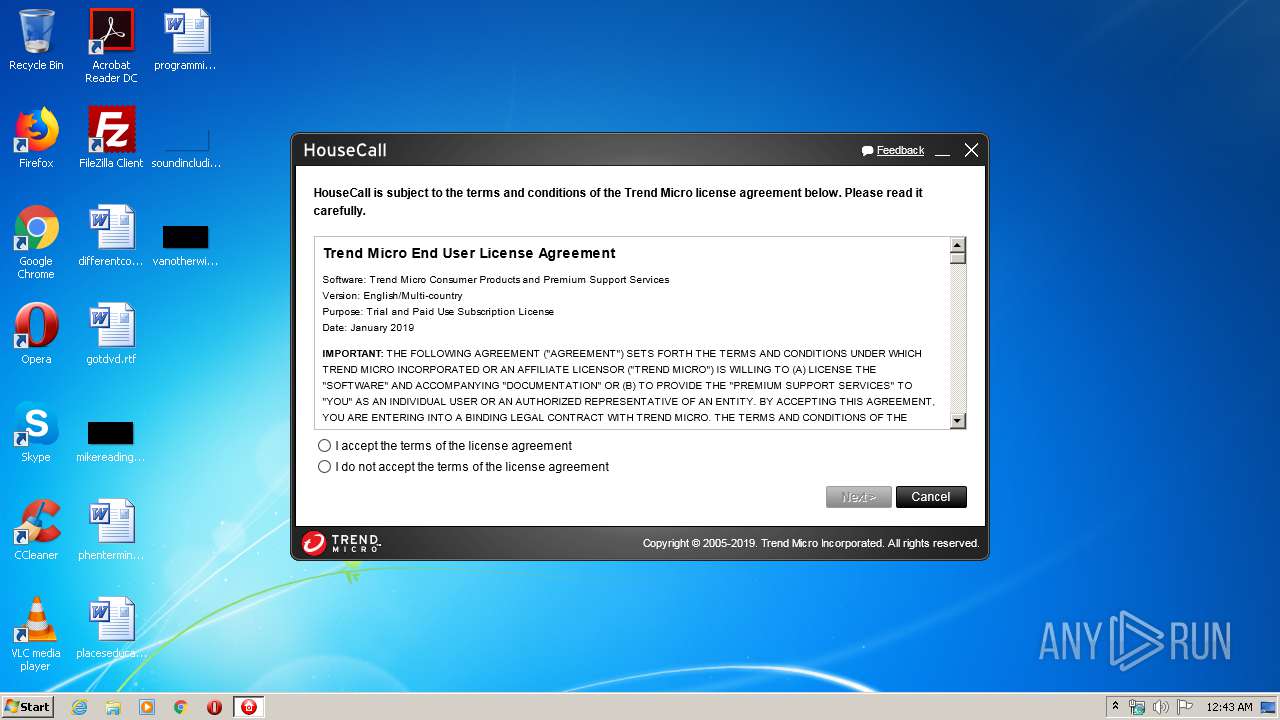
Task: Select the mikereading... desktop file
Action: (111, 441)
